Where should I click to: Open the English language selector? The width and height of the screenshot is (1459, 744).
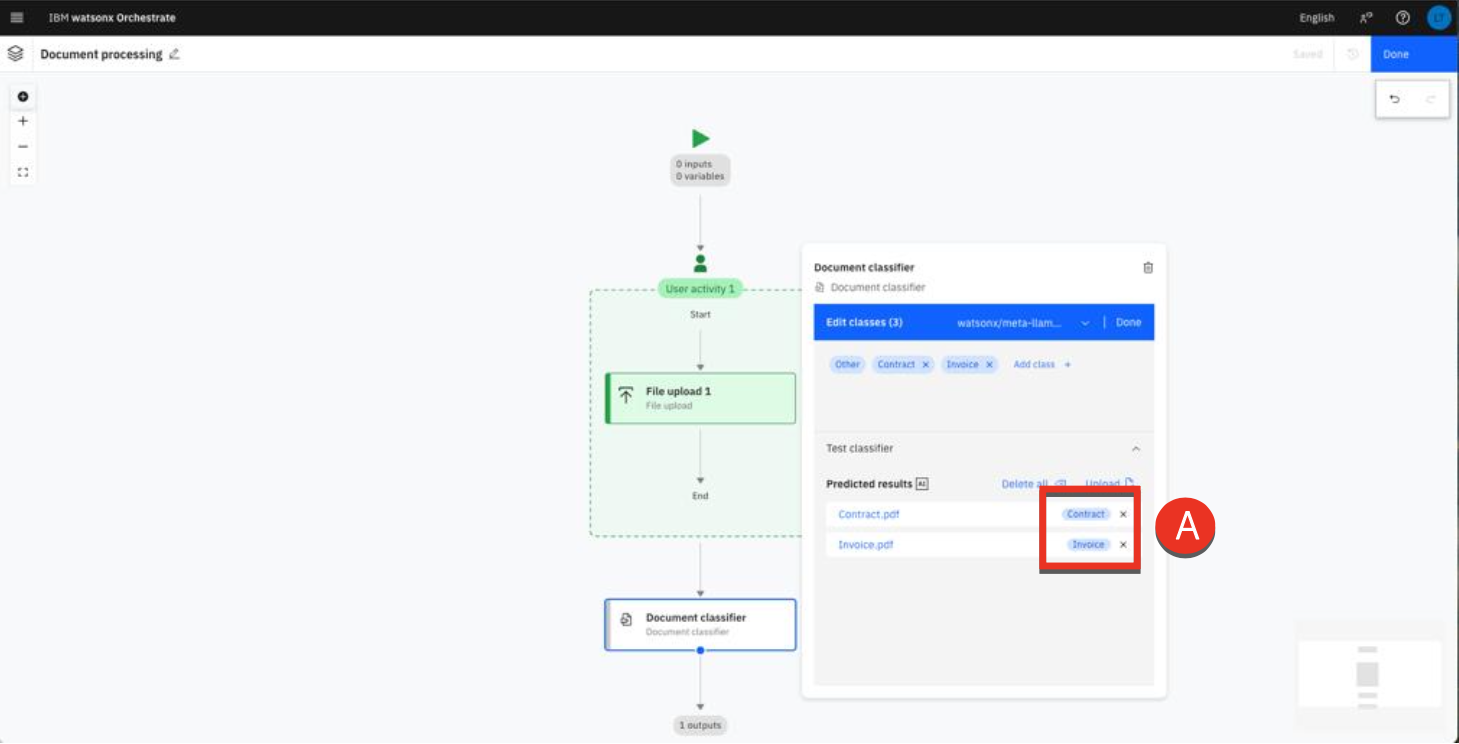click(x=1316, y=18)
